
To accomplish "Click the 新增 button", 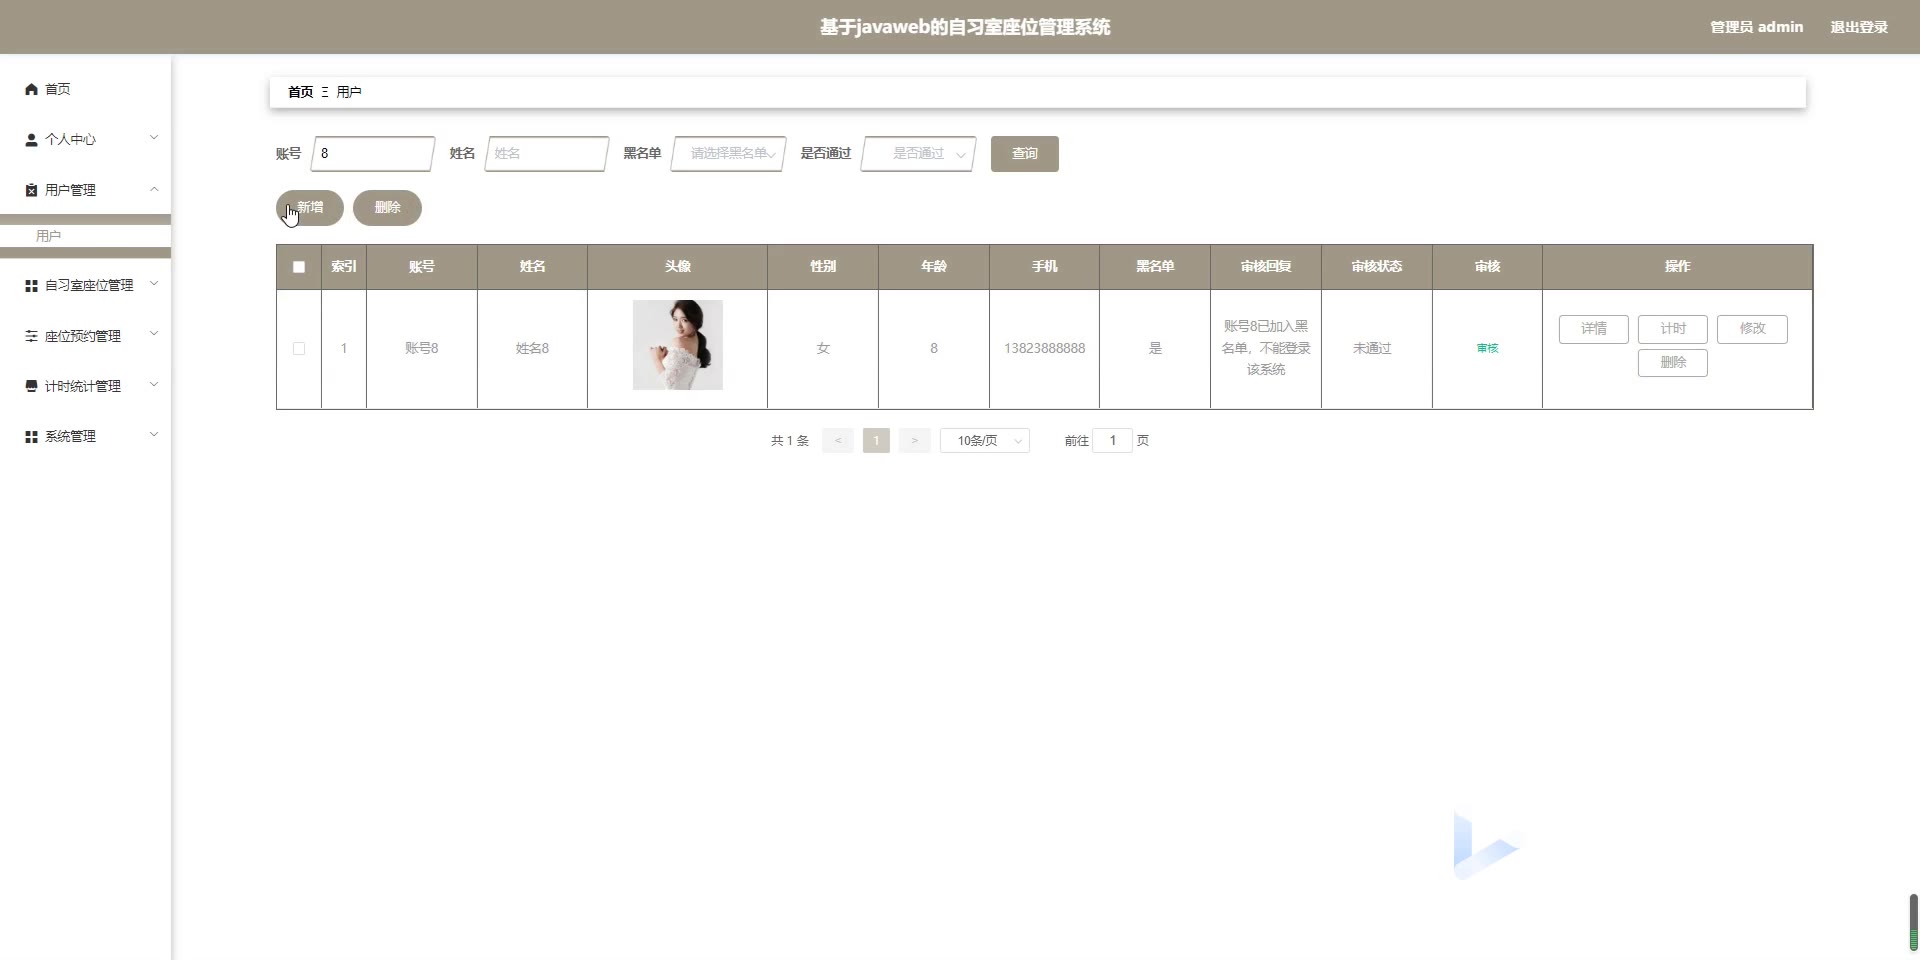I will click(310, 208).
